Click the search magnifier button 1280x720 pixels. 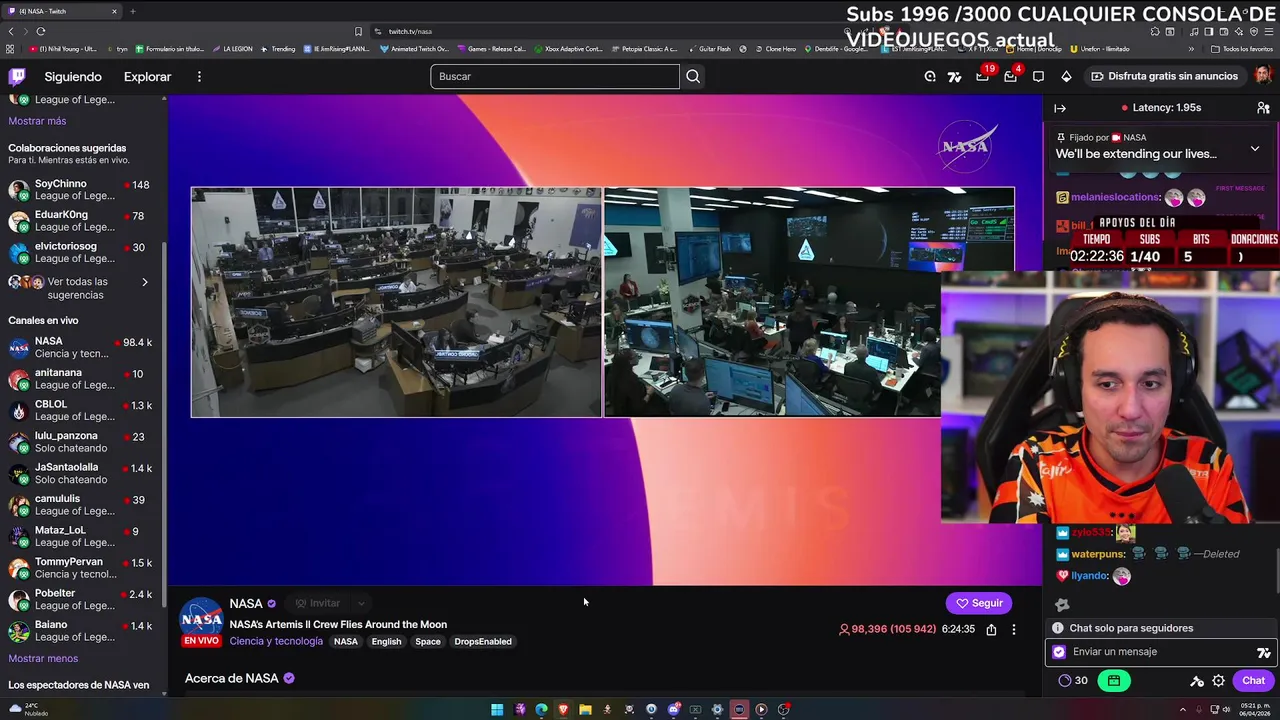click(693, 76)
